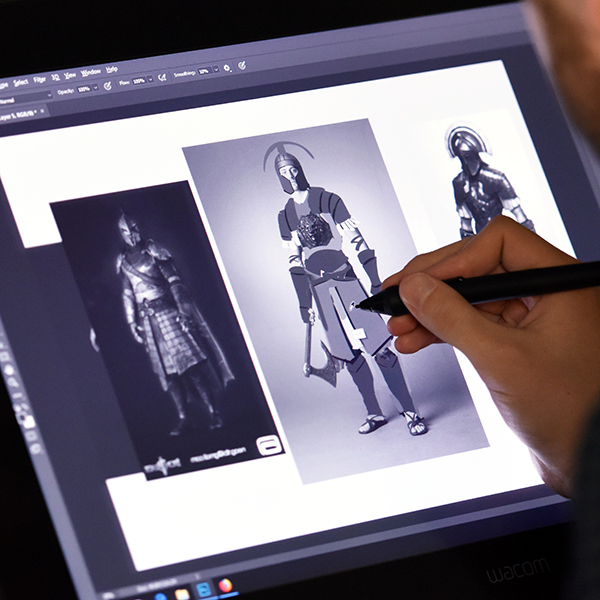Open the Select menu
This screenshot has width=600, height=600.
pos(21,83)
